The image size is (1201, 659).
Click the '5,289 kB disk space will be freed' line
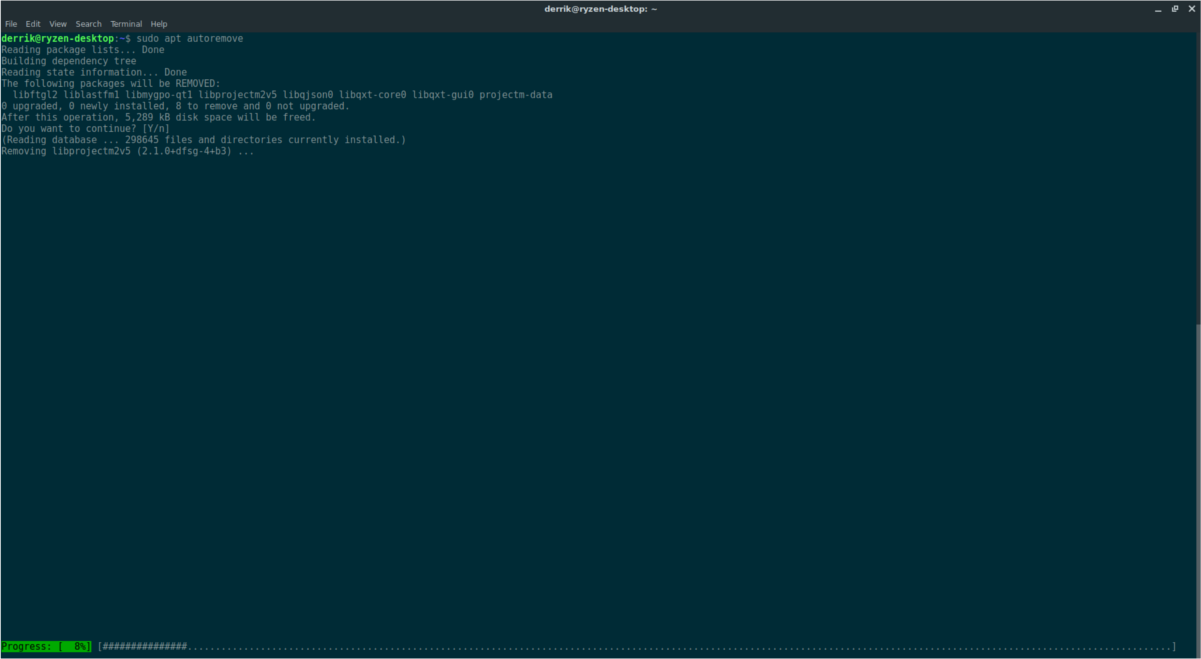point(158,117)
